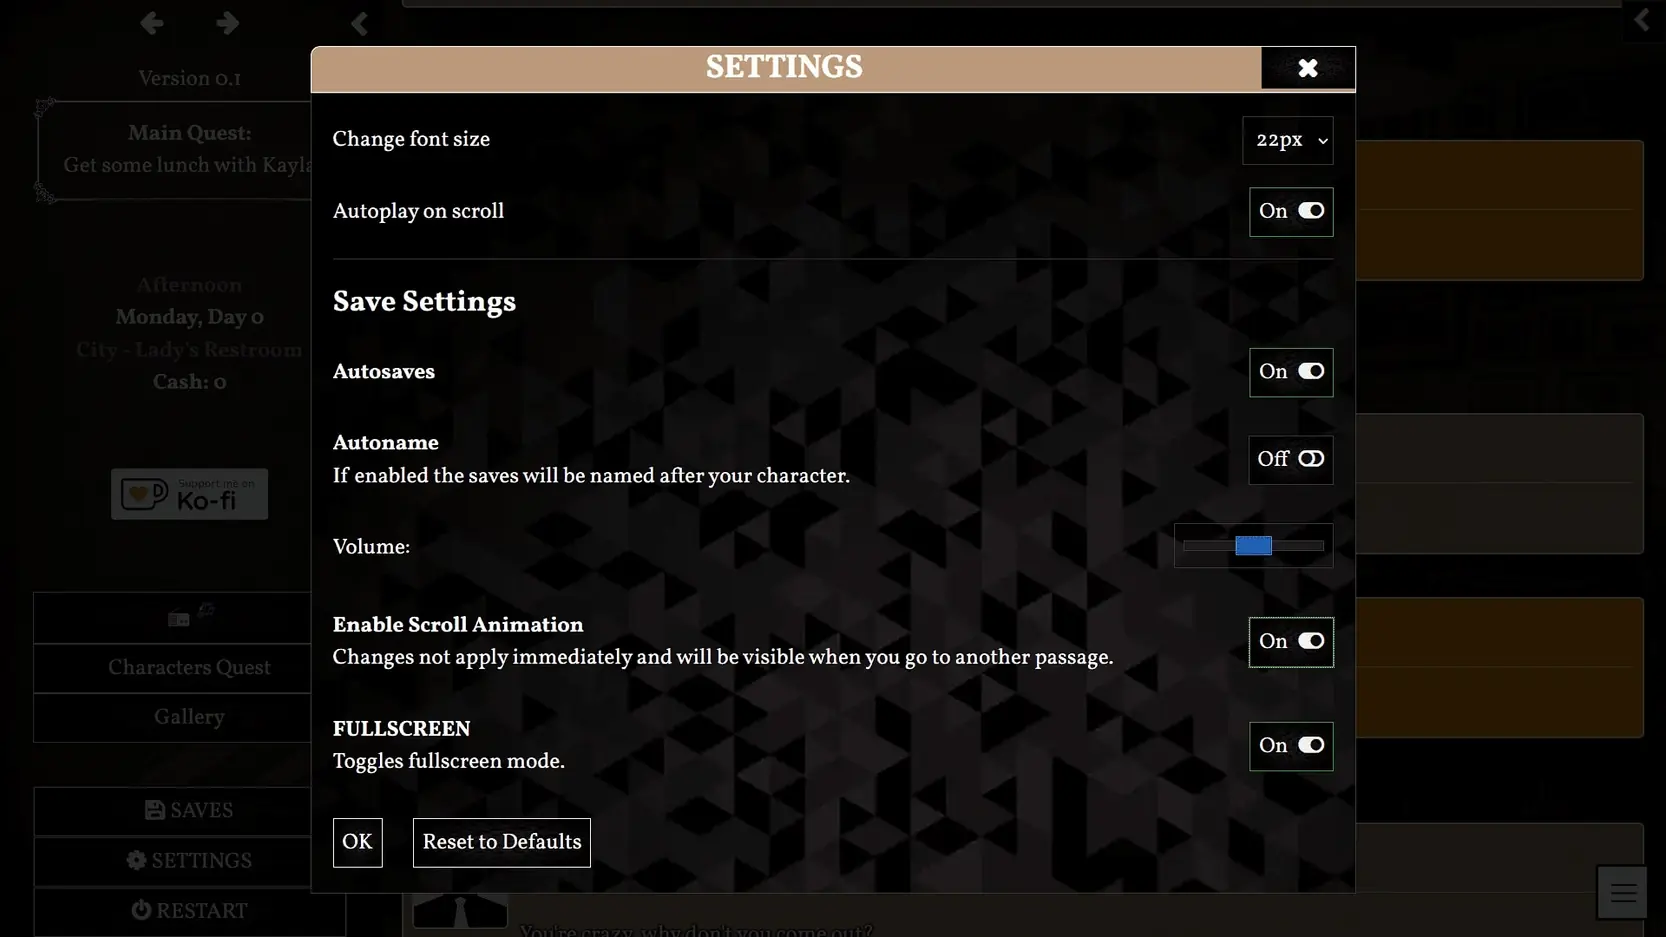Click the gear SETTINGS button in the sidebar
1666x937 pixels.
point(189,861)
